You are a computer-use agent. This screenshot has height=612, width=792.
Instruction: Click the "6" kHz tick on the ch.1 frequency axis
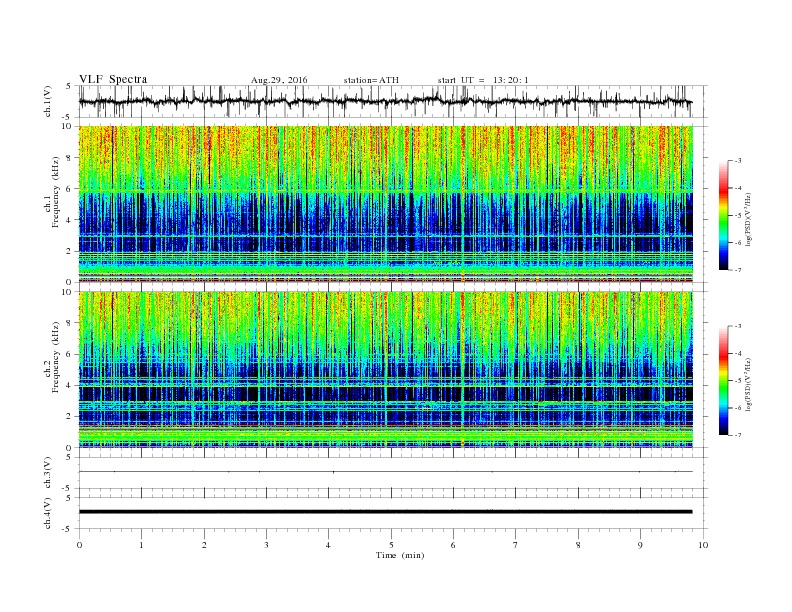point(70,189)
